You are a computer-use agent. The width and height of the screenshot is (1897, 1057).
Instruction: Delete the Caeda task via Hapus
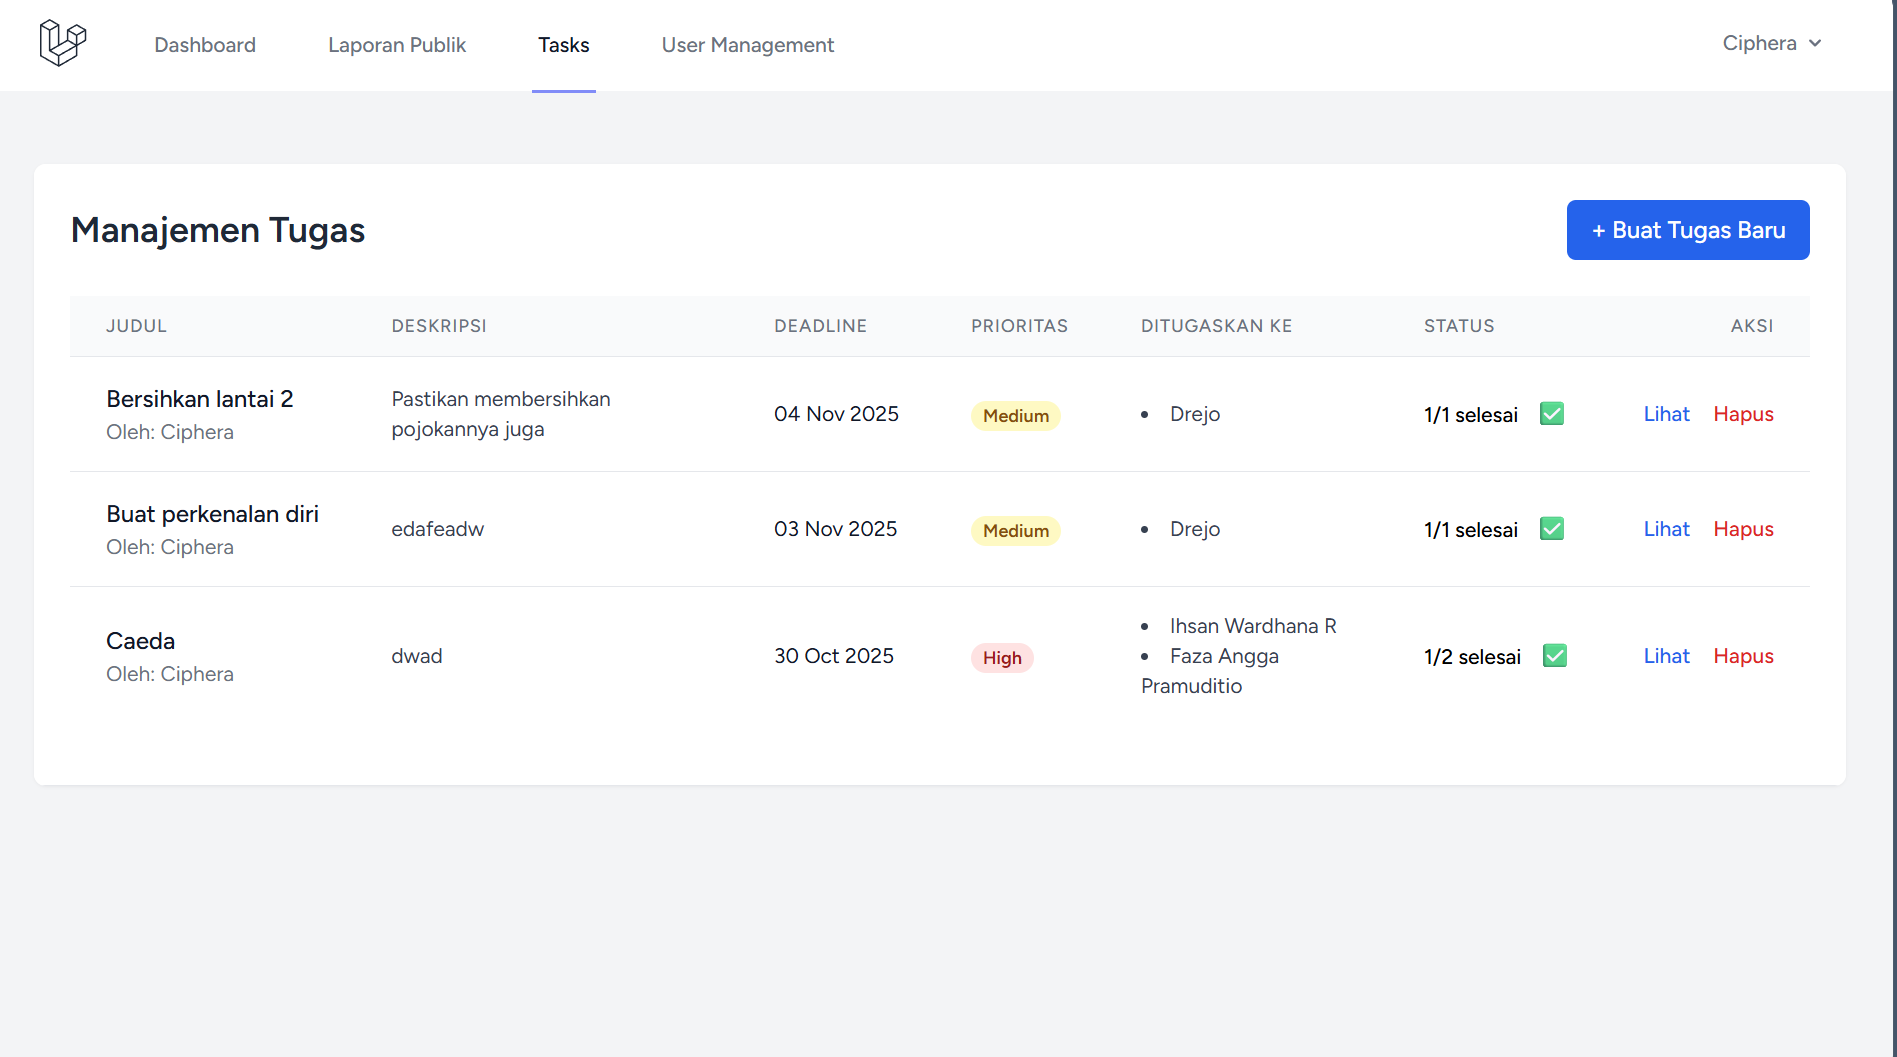pyautogui.click(x=1744, y=656)
